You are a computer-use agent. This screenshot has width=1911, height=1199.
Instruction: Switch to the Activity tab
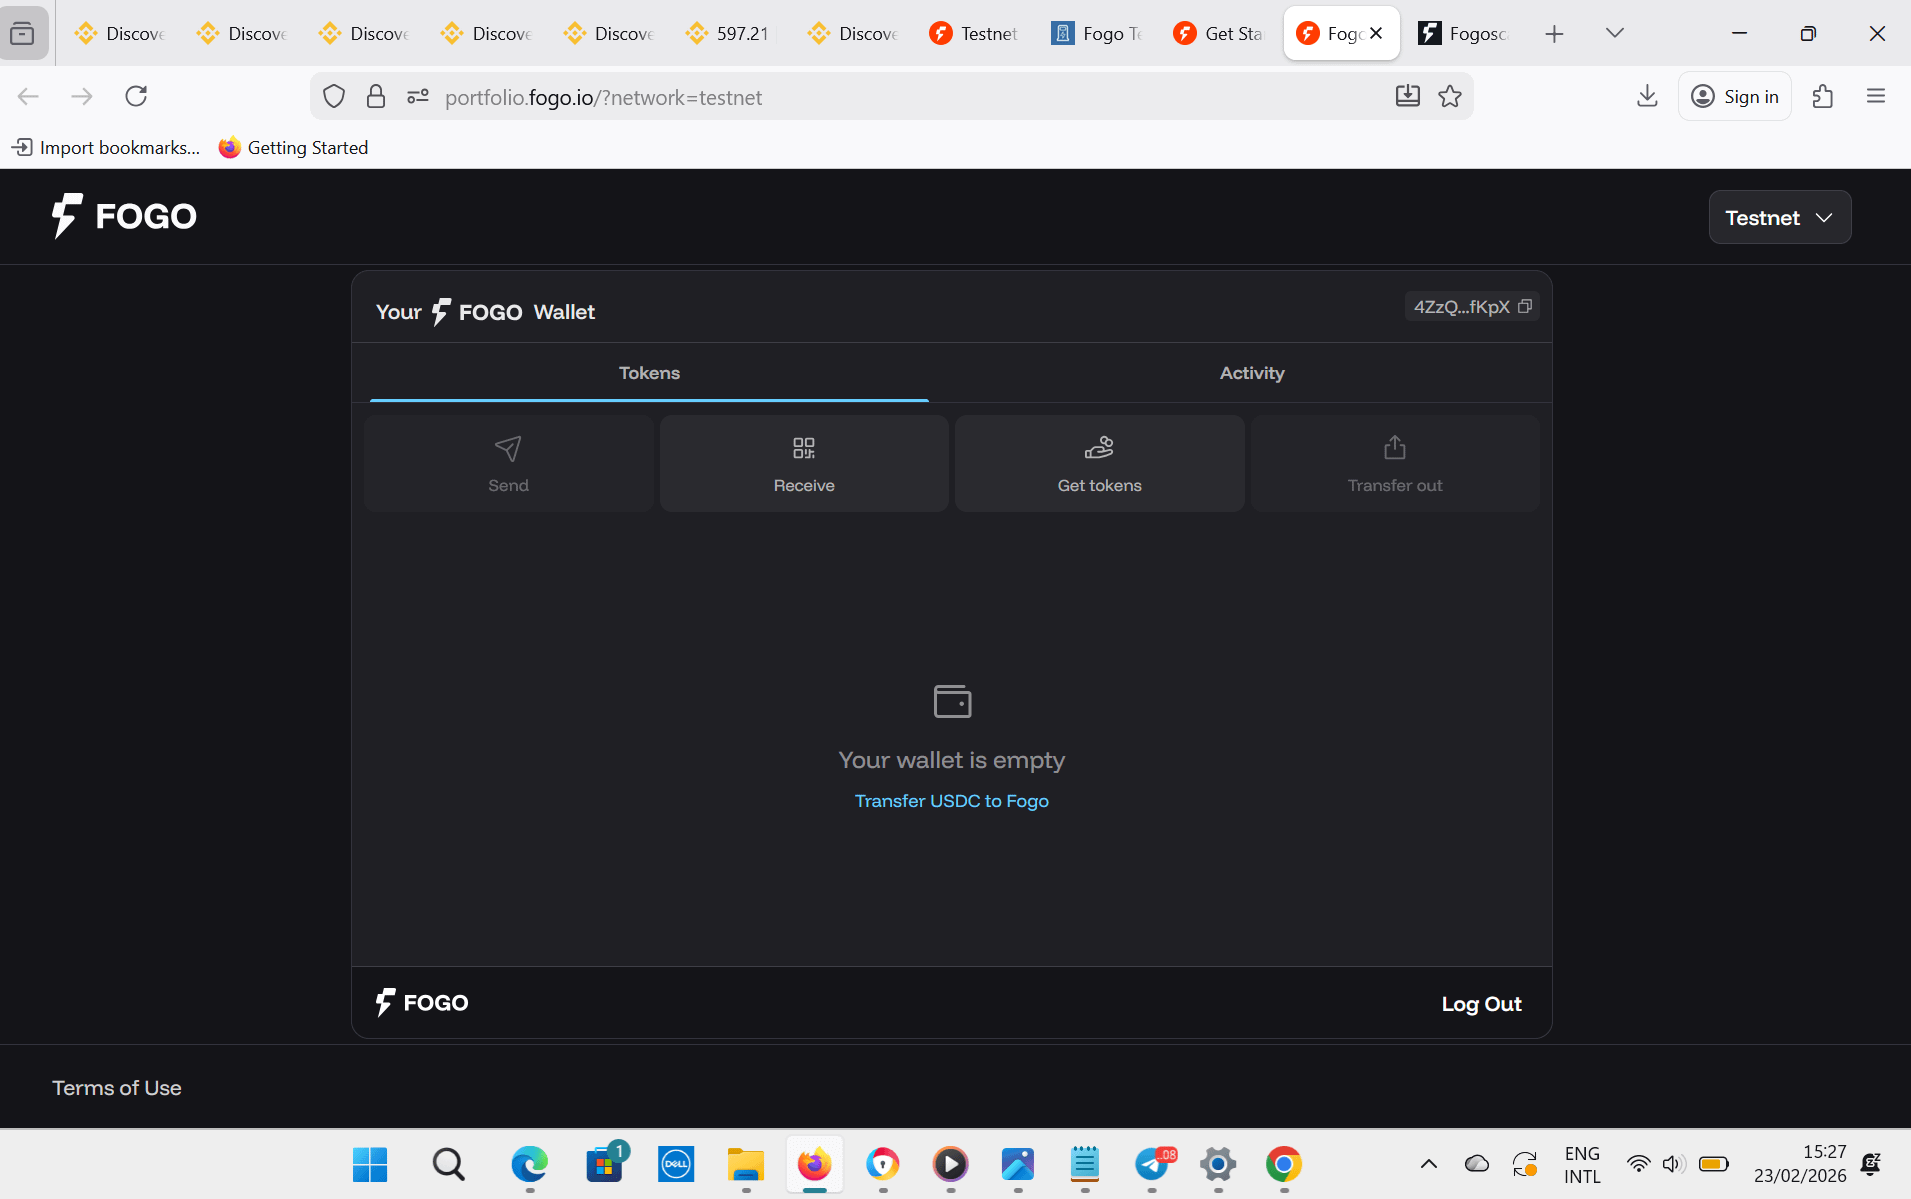tap(1252, 373)
